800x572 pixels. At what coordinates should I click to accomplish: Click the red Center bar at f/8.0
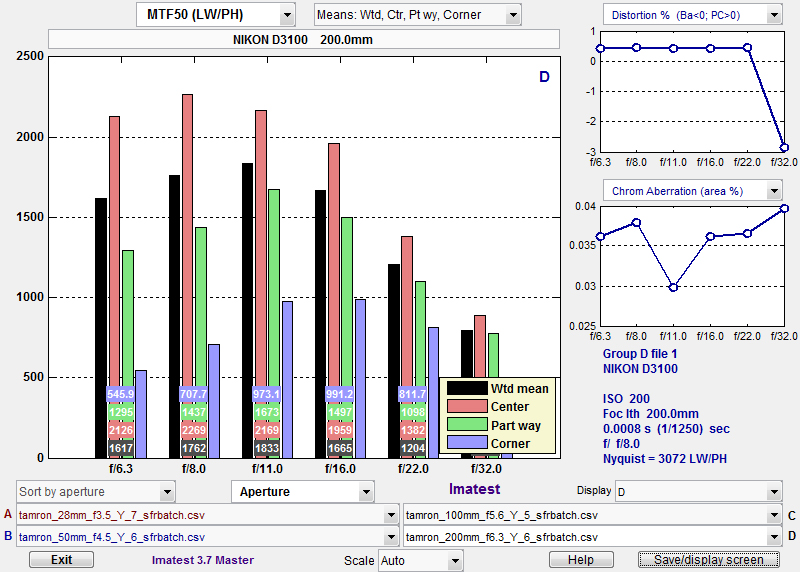tap(187, 276)
